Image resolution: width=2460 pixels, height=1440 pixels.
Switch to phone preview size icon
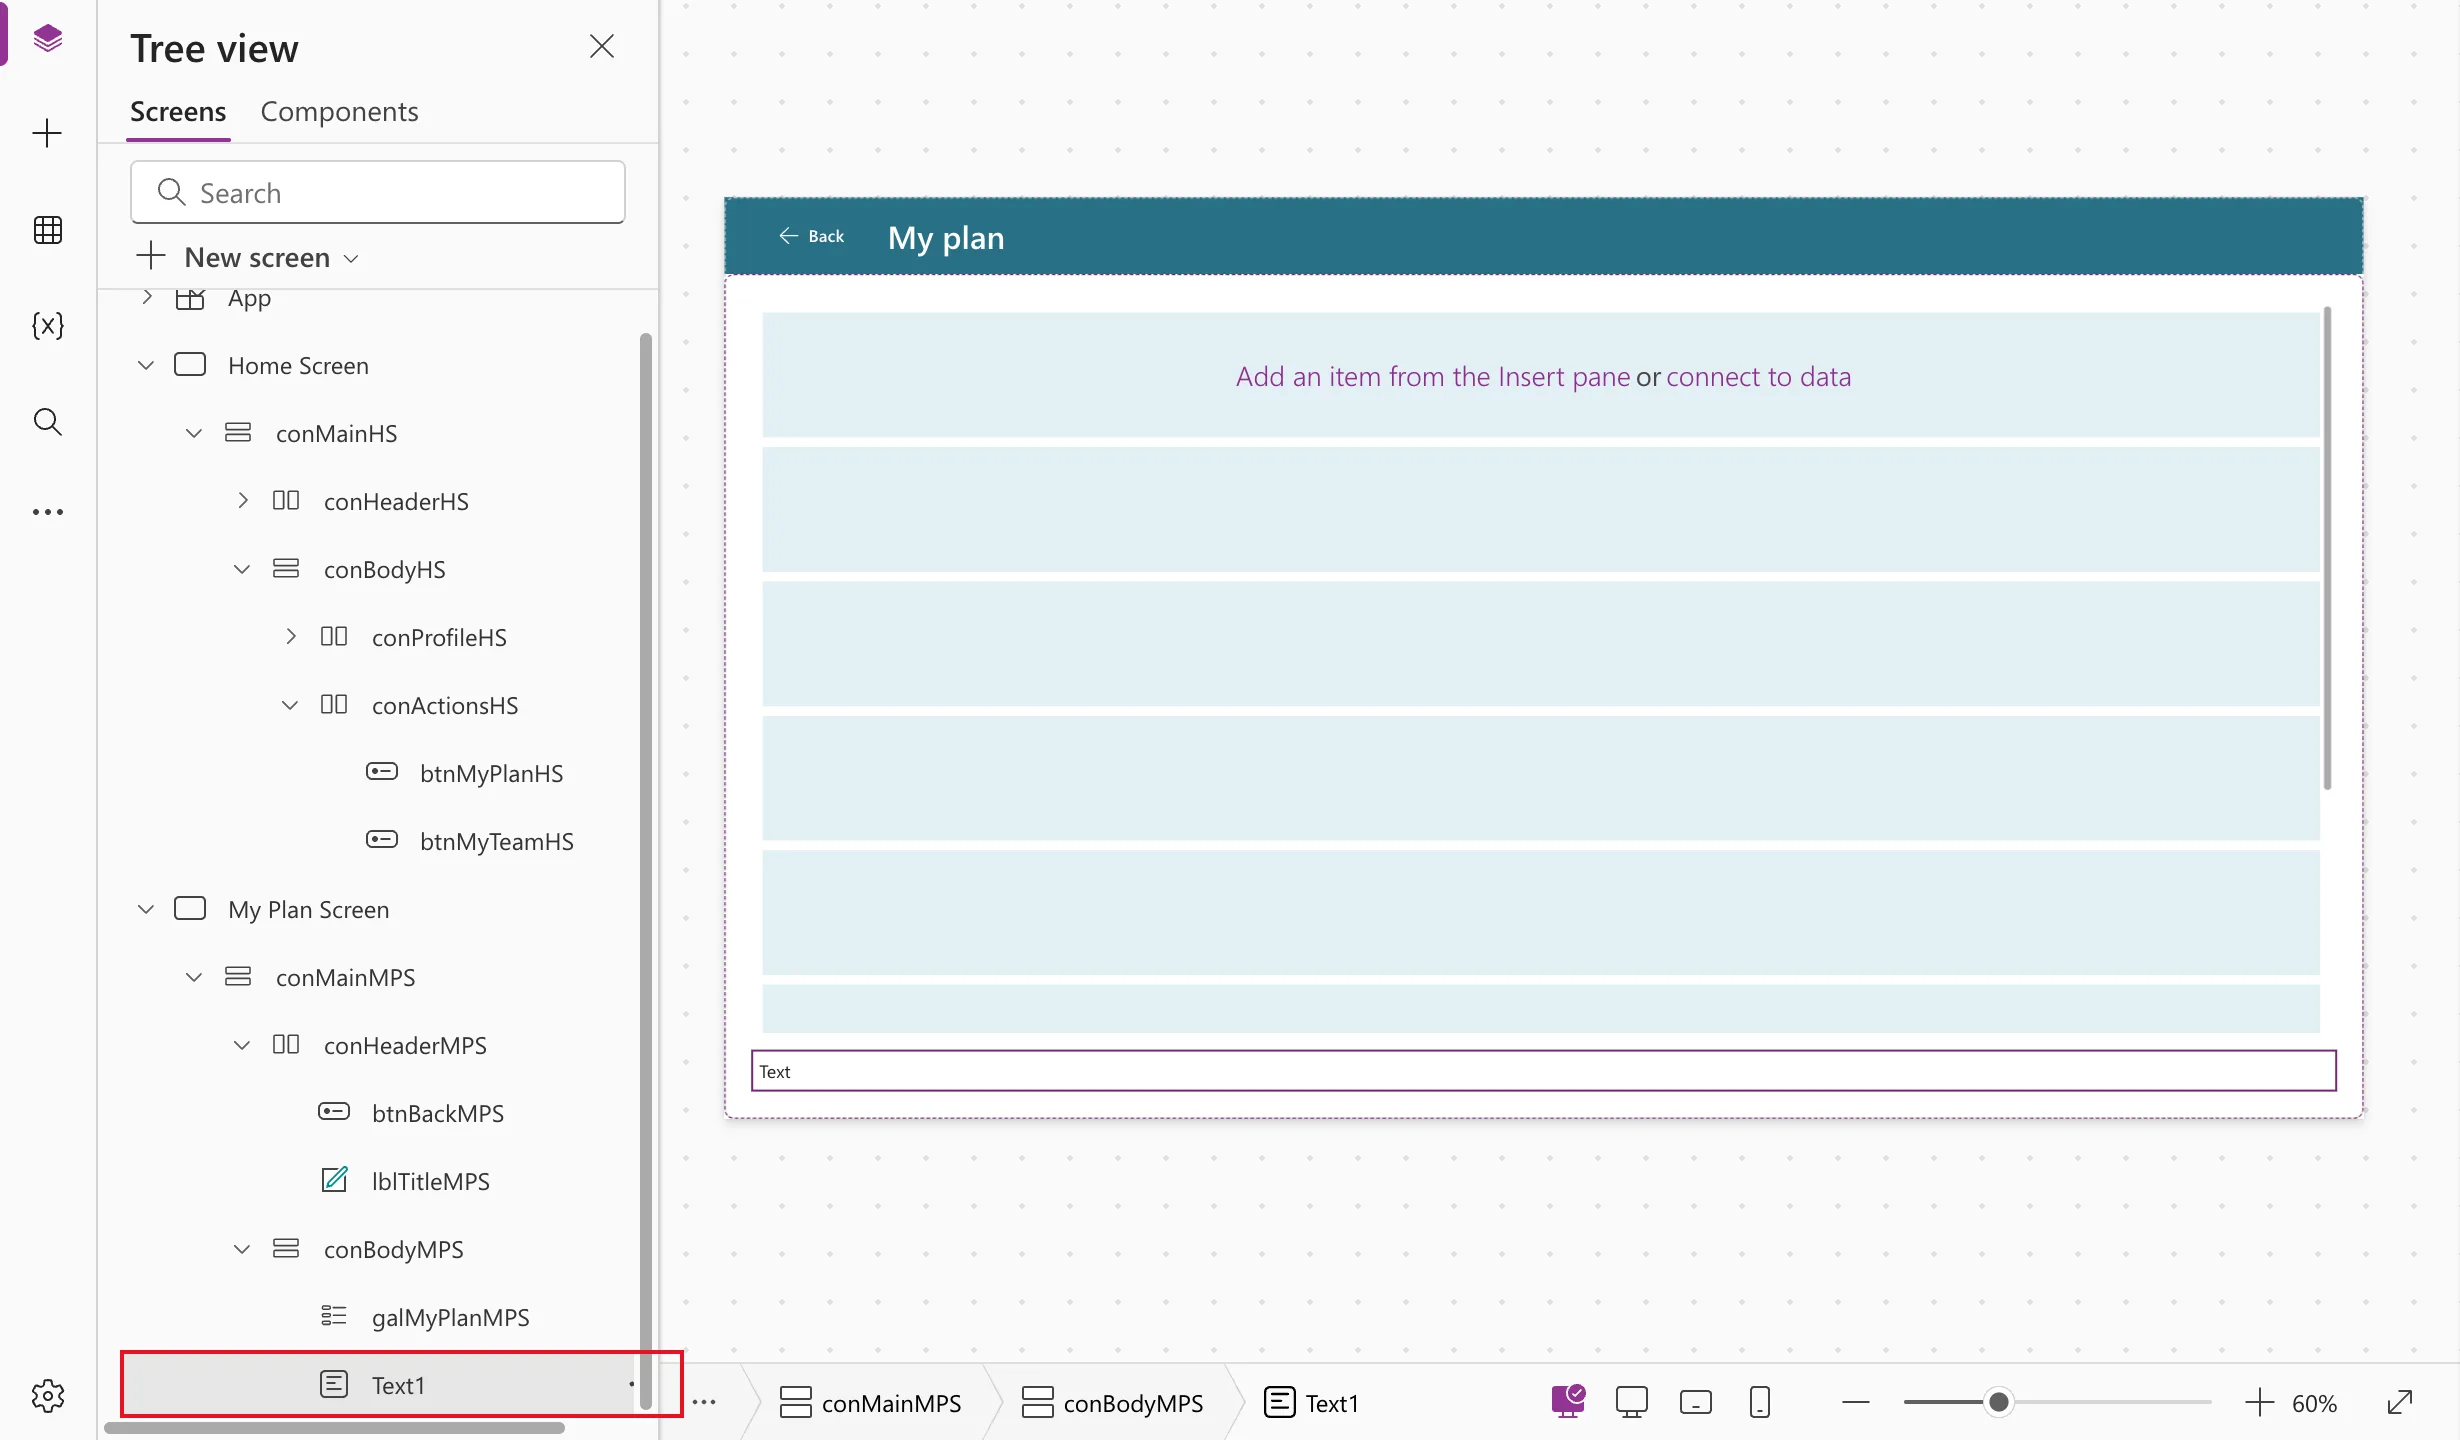pos(1760,1403)
